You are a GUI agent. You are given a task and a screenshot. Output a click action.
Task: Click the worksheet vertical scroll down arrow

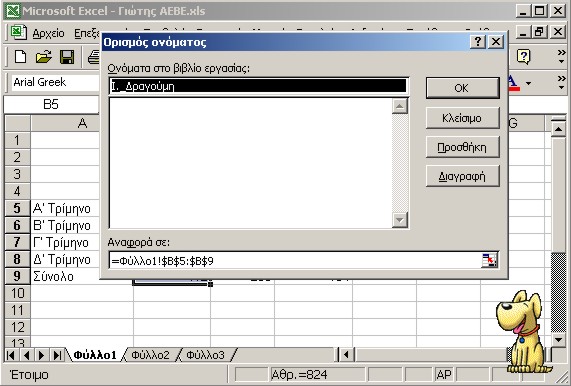point(558,339)
